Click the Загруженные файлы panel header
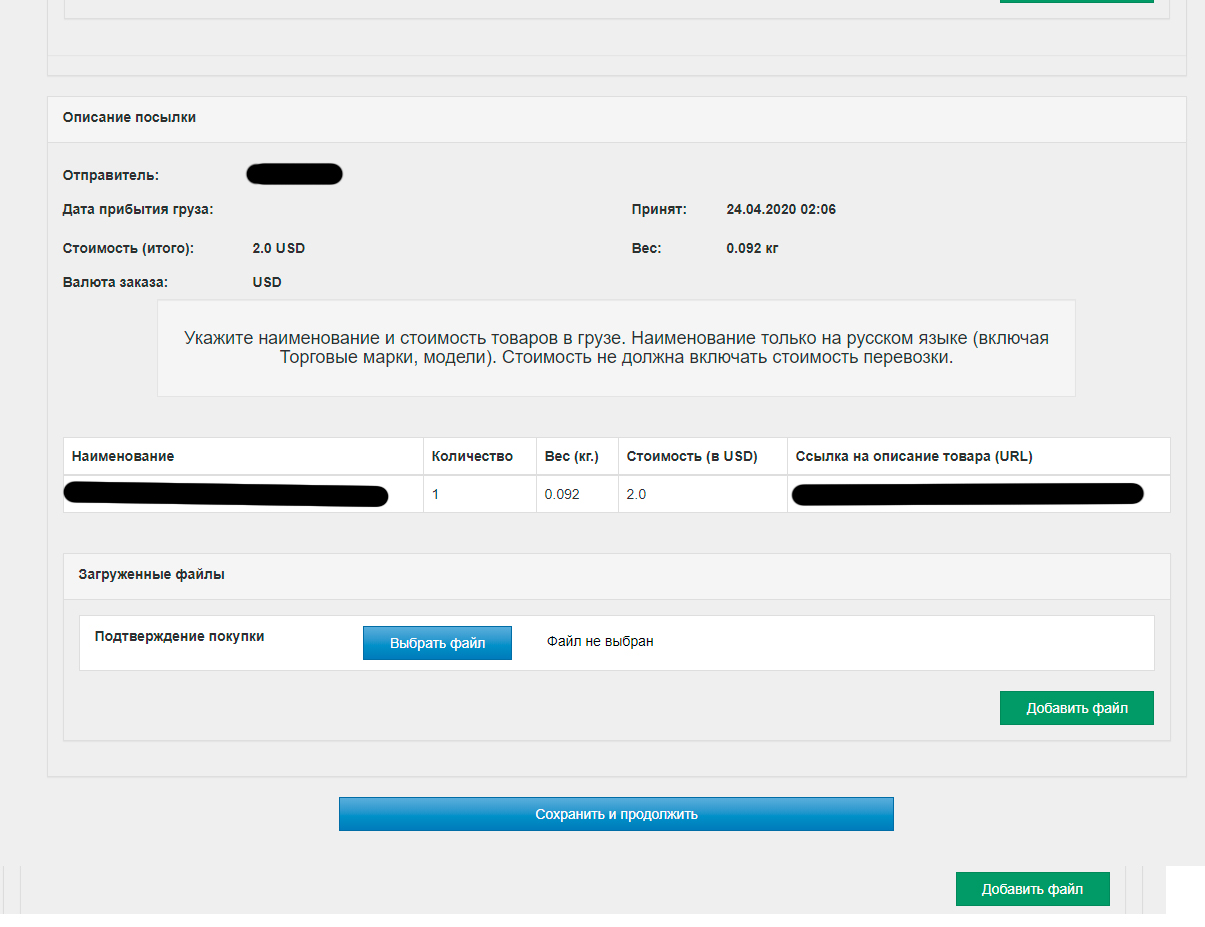 pyautogui.click(x=151, y=575)
